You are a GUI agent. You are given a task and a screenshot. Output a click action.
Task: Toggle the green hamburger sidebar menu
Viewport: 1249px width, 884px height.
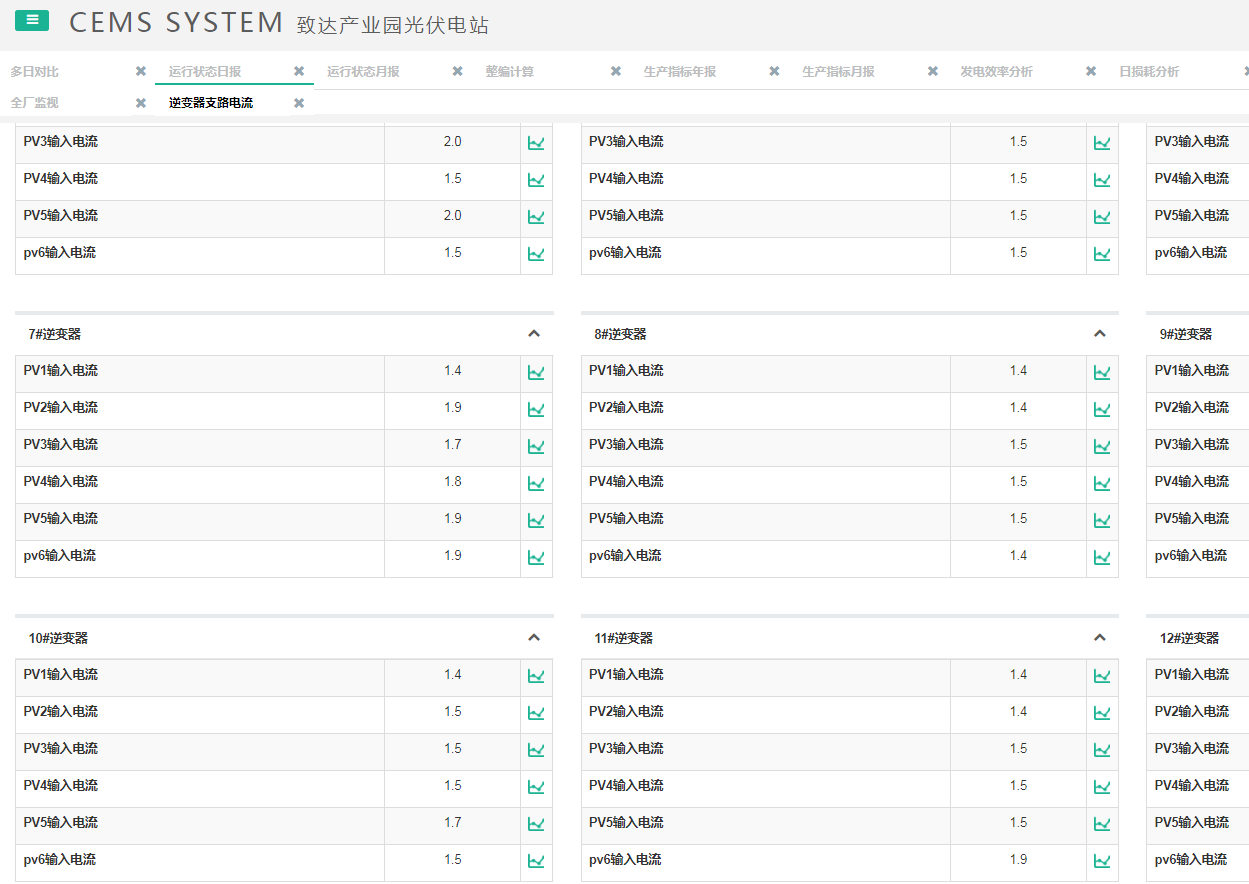[x=32, y=20]
